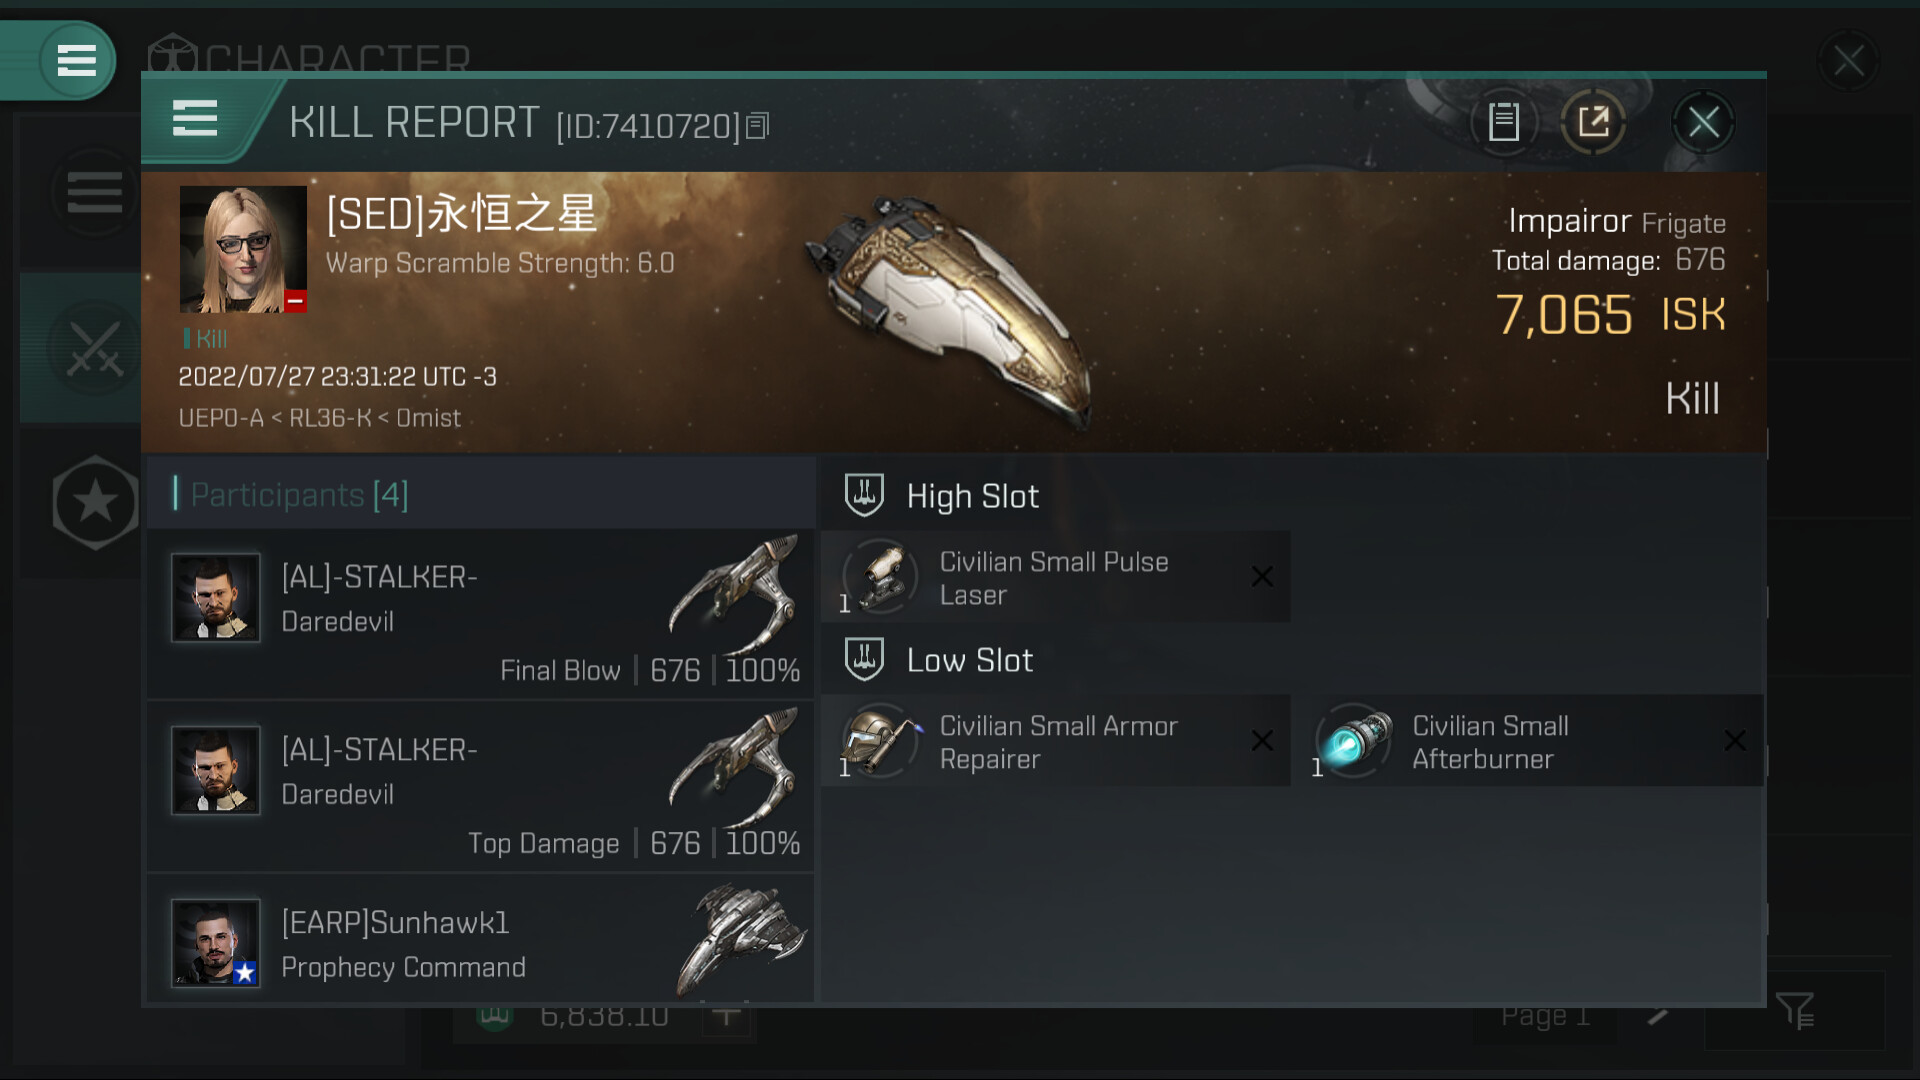Click the High Slot section header
This screenshot has height=1080, width=1920.
[x=972, y=496]
